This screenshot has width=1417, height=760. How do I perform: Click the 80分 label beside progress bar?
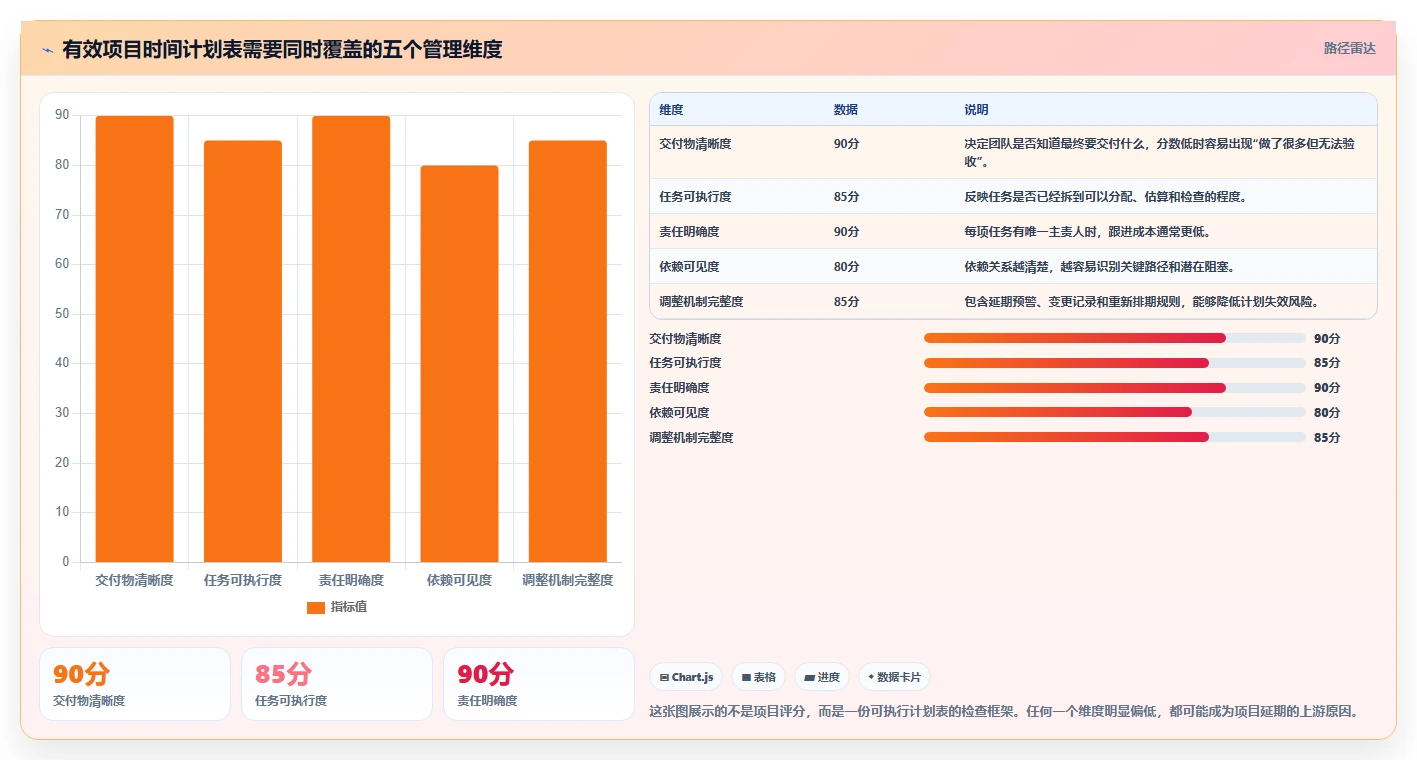[1327, 412]
